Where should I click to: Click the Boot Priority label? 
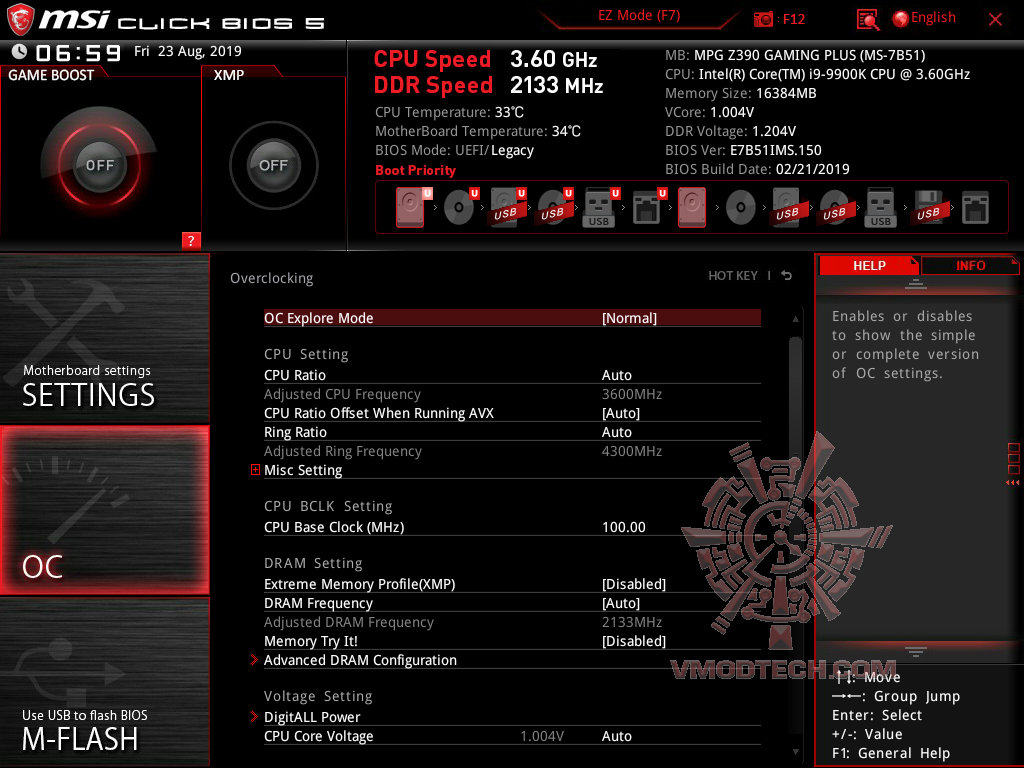tap(415, 170)
